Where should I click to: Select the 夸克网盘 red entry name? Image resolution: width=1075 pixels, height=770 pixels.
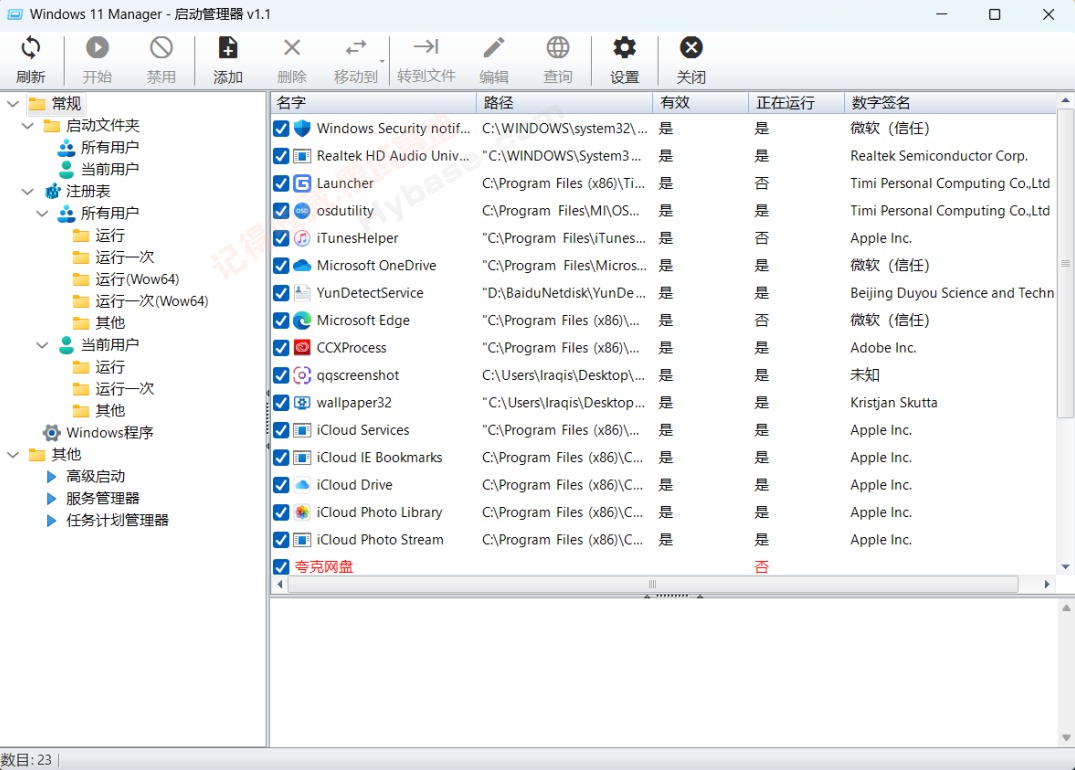pos(324,566)
